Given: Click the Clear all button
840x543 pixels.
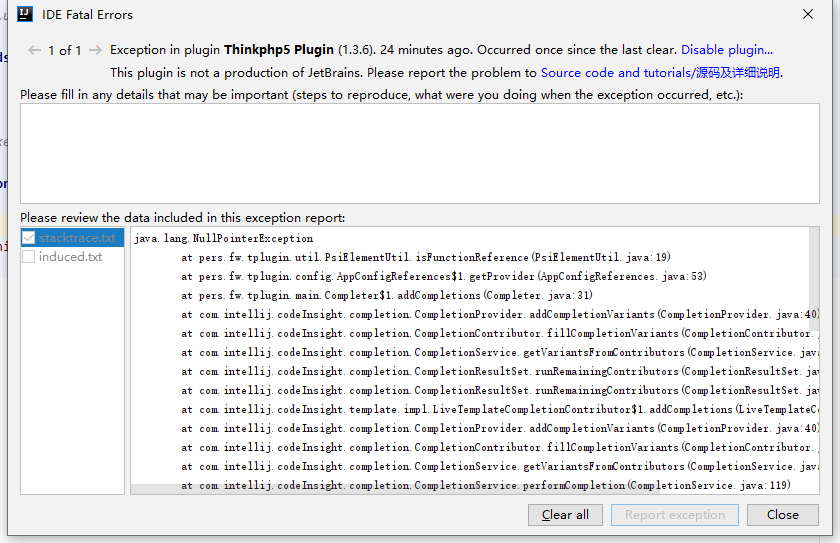Looking at the screenshot, I should [x=565, y=515].
